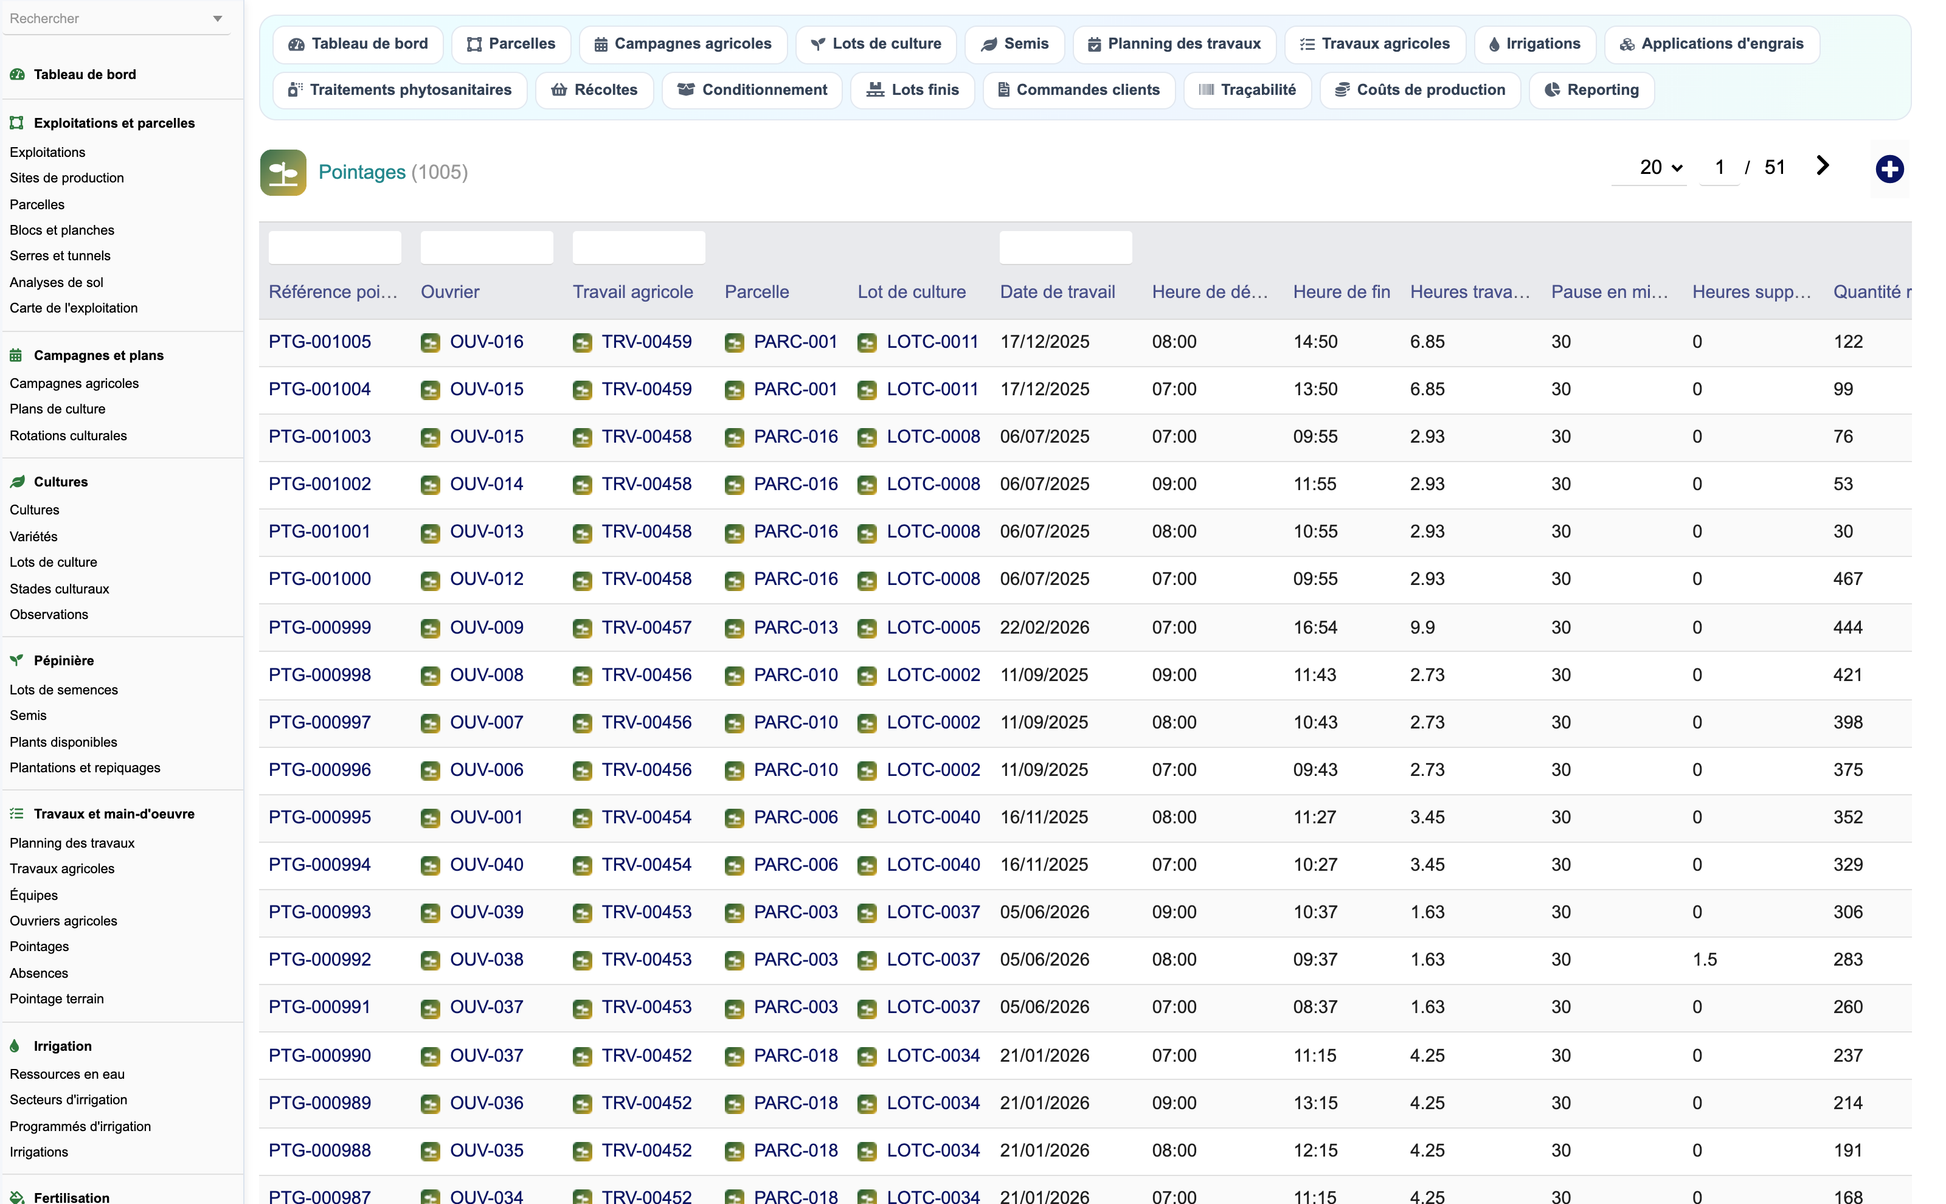Click the icon beside LOTC-0040 in PTG-000994 row
This screenshot has height=1204, width=1946.
867,866
